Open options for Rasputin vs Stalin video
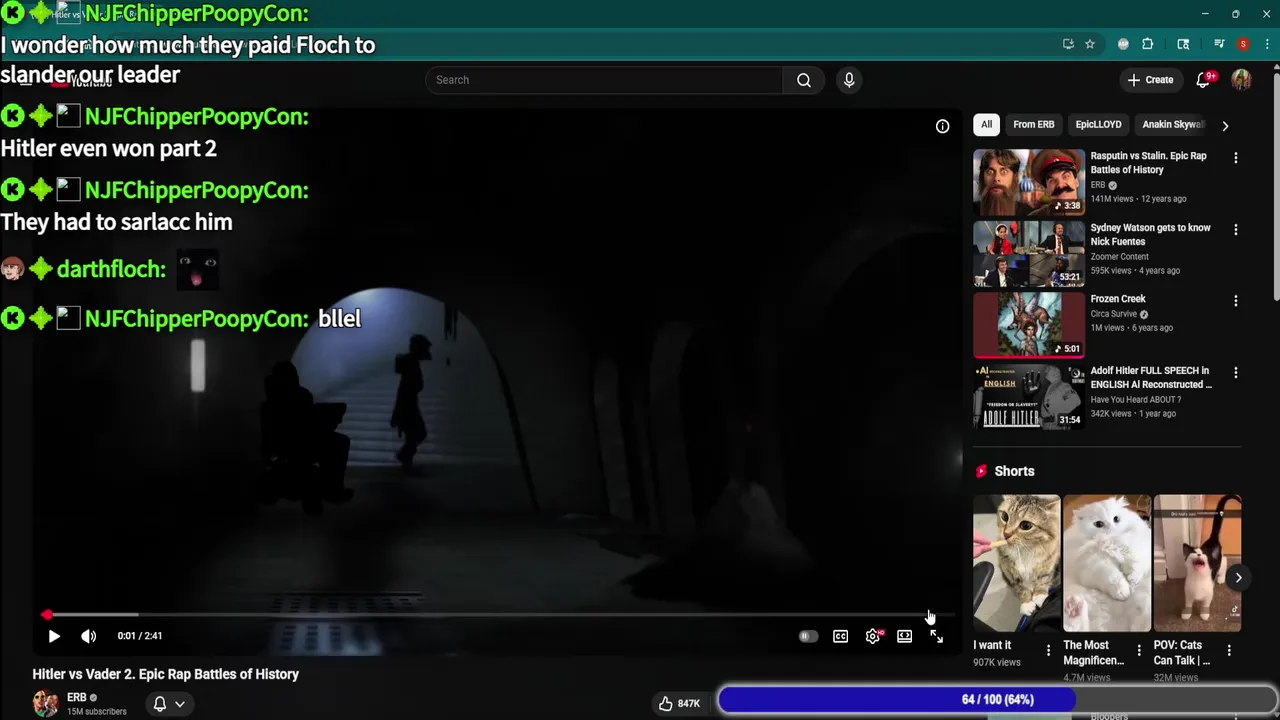Image resolution: width=1280 pixels, height=720 pixels. [1236, 158]
